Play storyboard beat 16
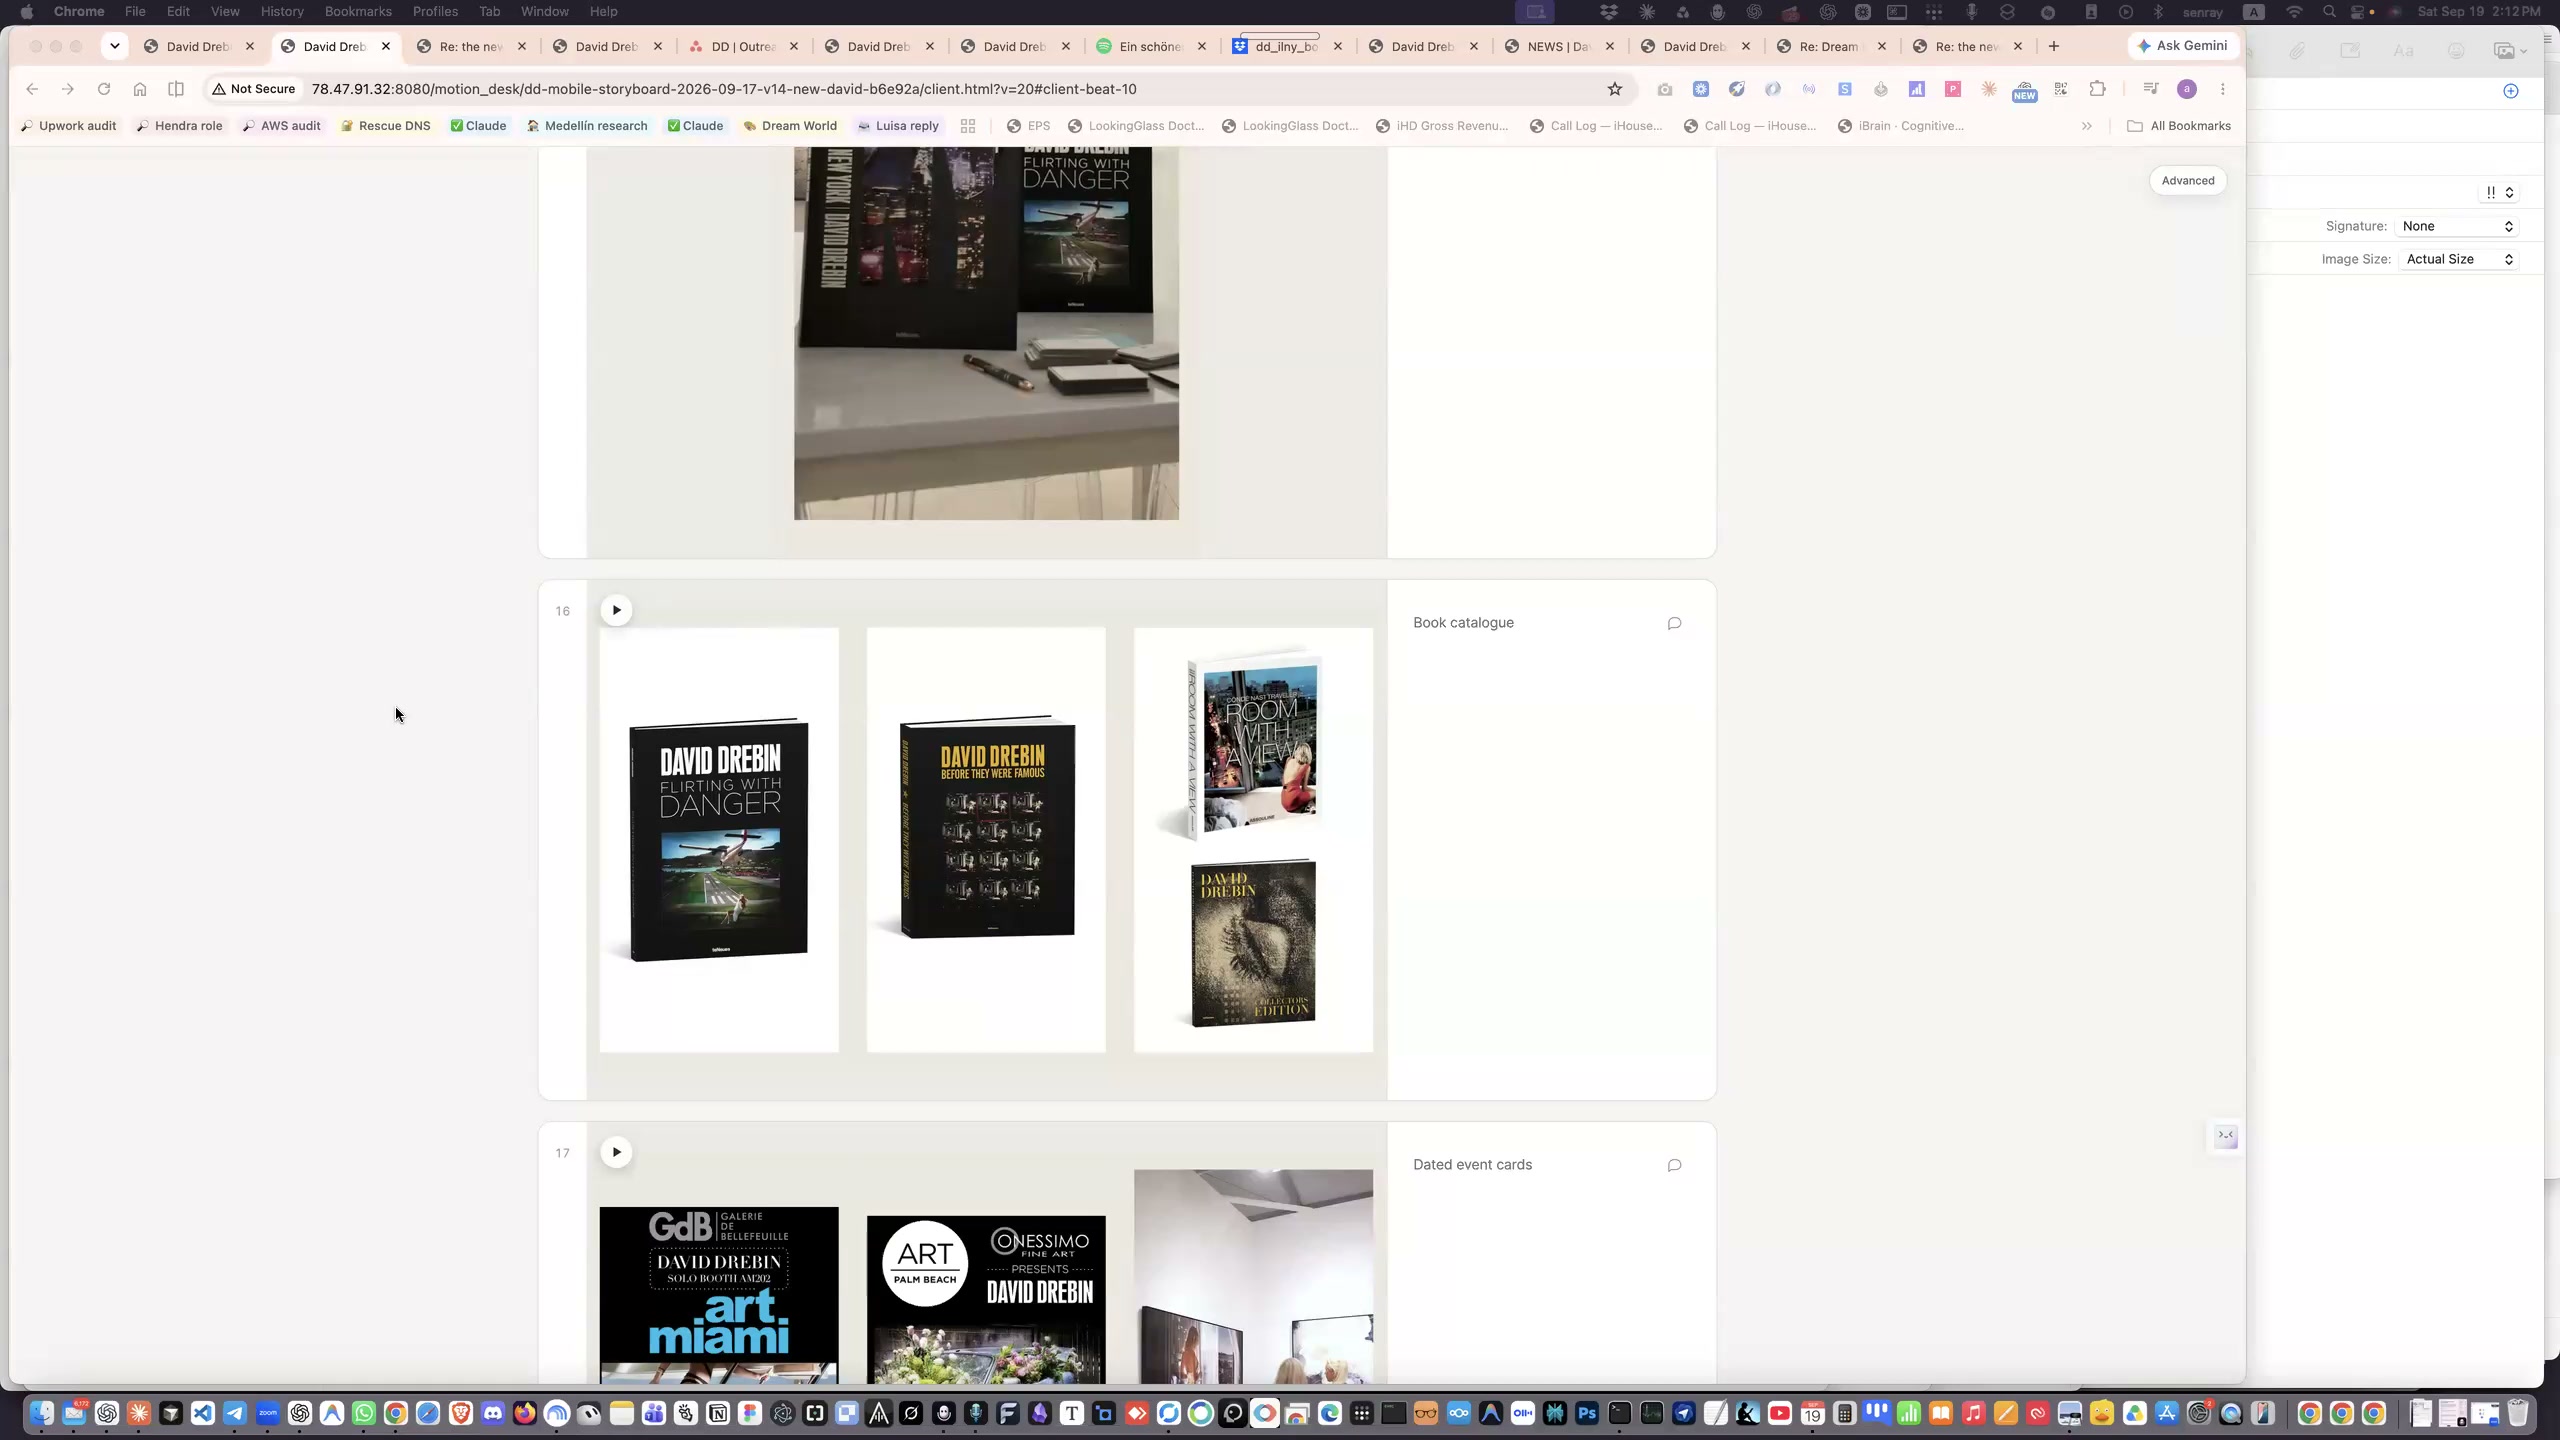 click(x=616, y=610)
